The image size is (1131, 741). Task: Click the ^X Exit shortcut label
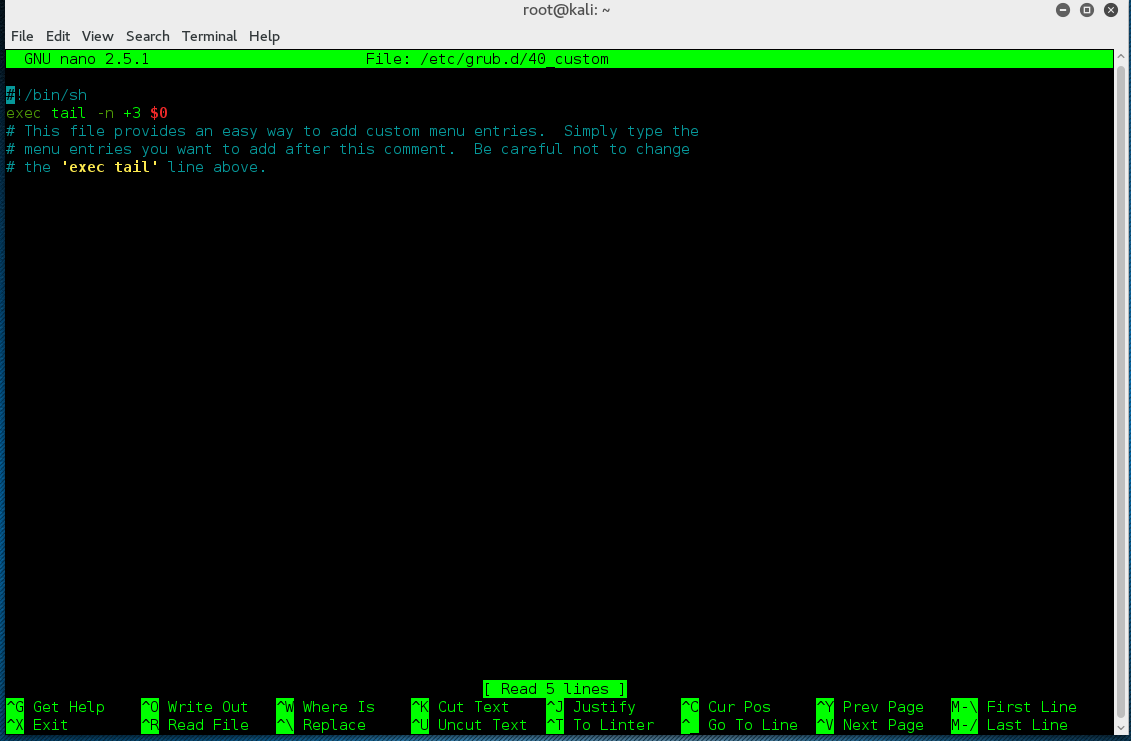[38, 725]
